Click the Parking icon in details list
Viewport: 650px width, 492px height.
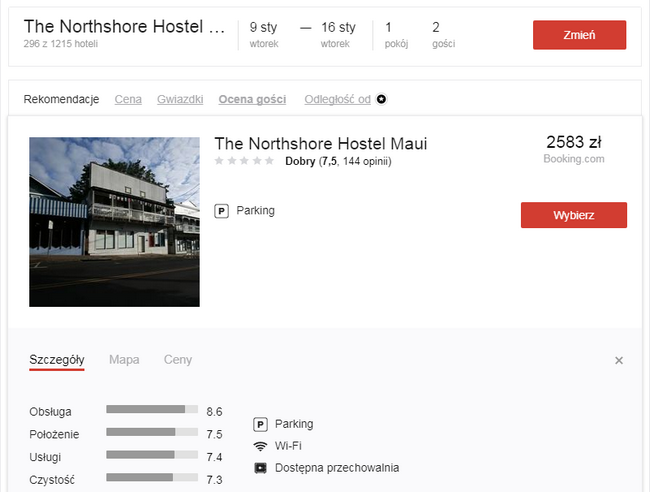point(260,424)
